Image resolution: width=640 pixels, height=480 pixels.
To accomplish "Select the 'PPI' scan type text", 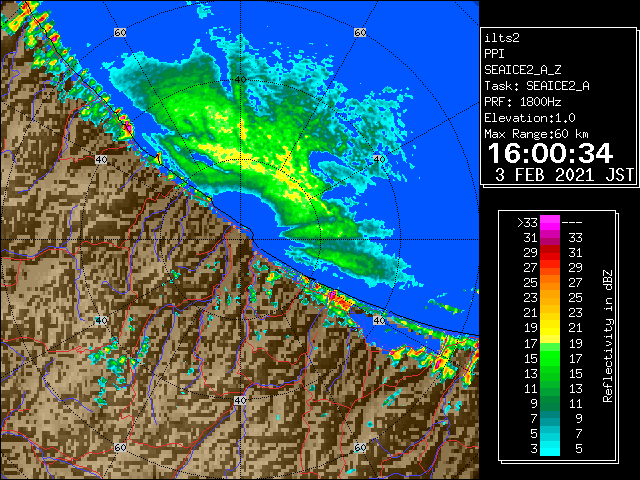I will tap(494, 54).
